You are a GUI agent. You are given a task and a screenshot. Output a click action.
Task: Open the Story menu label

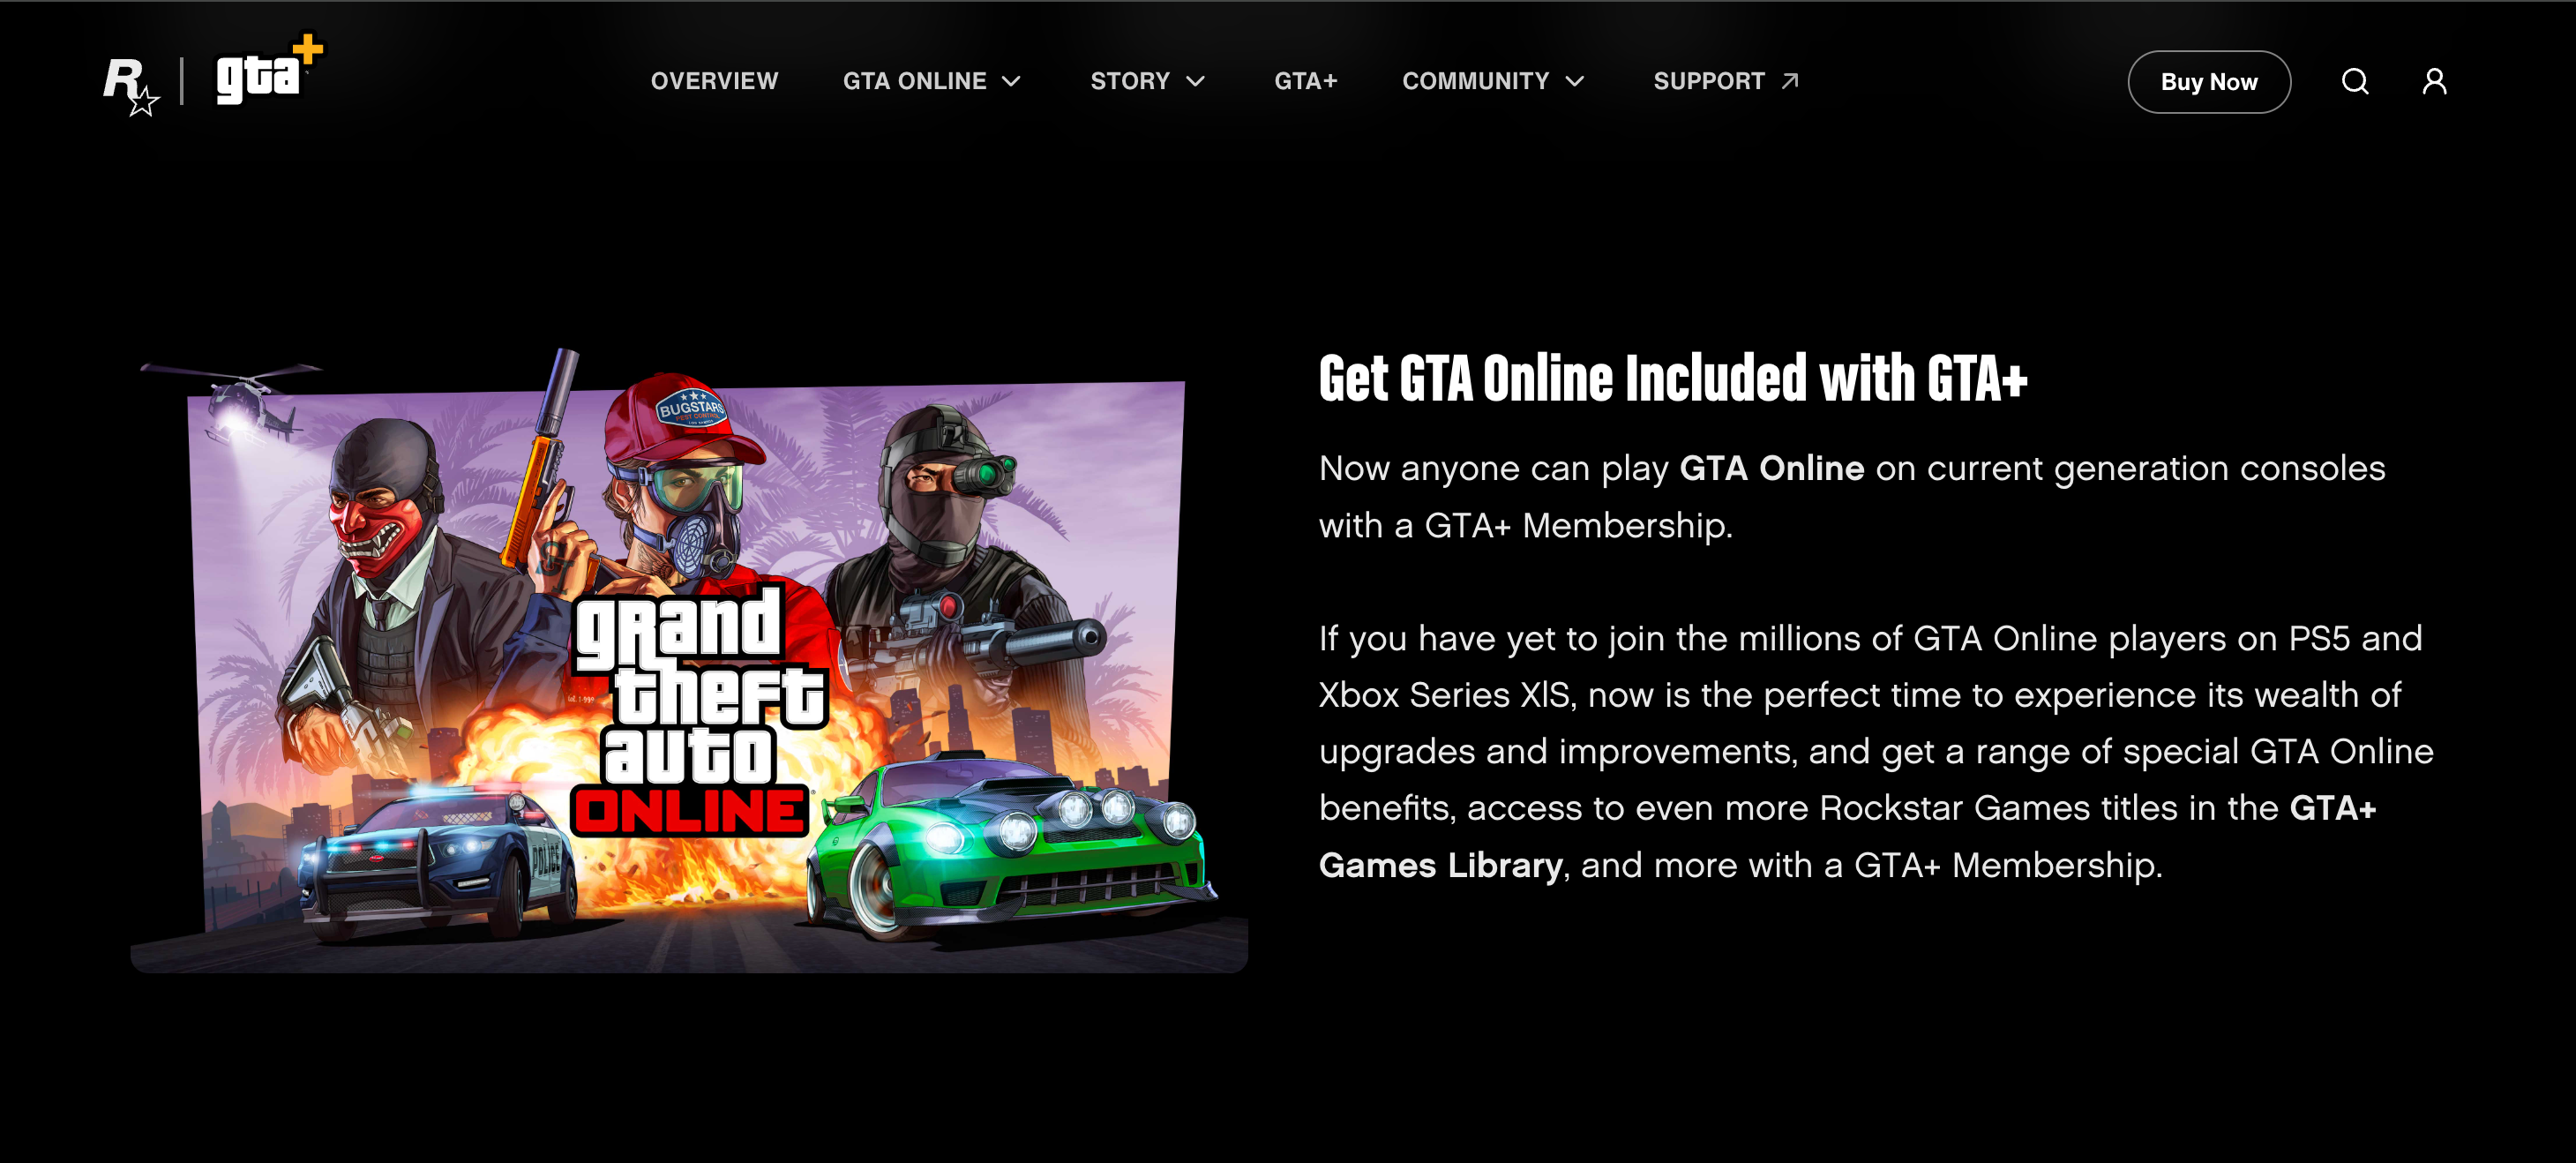point(1130,81)
